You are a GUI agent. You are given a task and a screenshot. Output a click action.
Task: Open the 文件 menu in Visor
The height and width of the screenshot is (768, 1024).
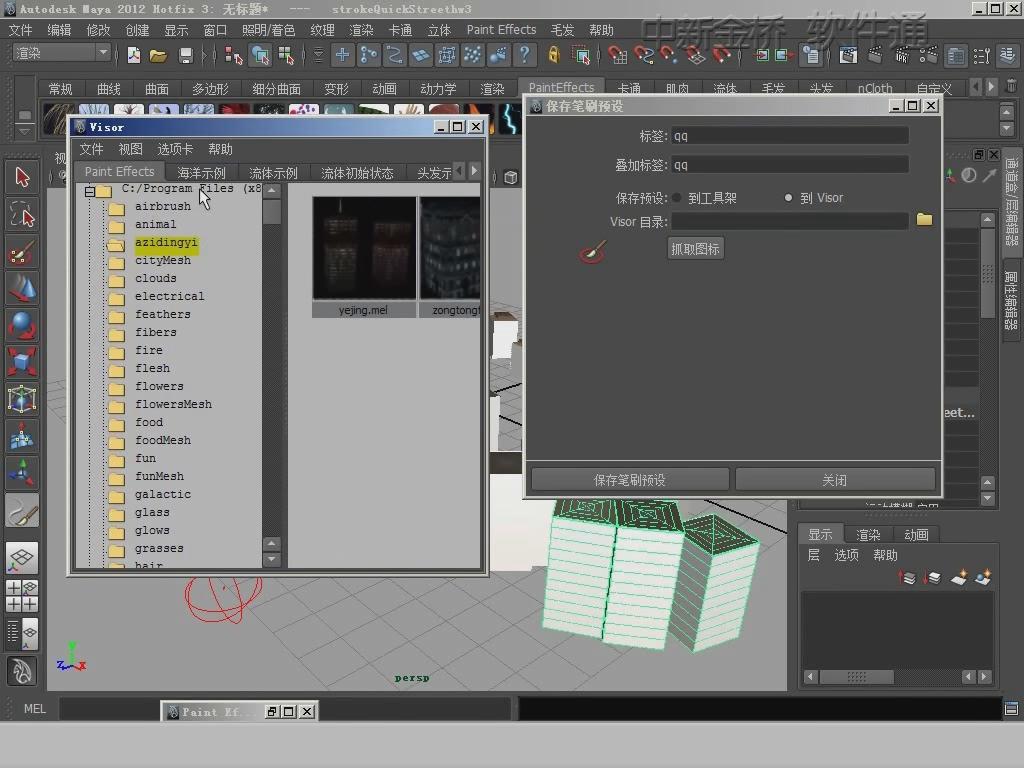coord(91,149)
